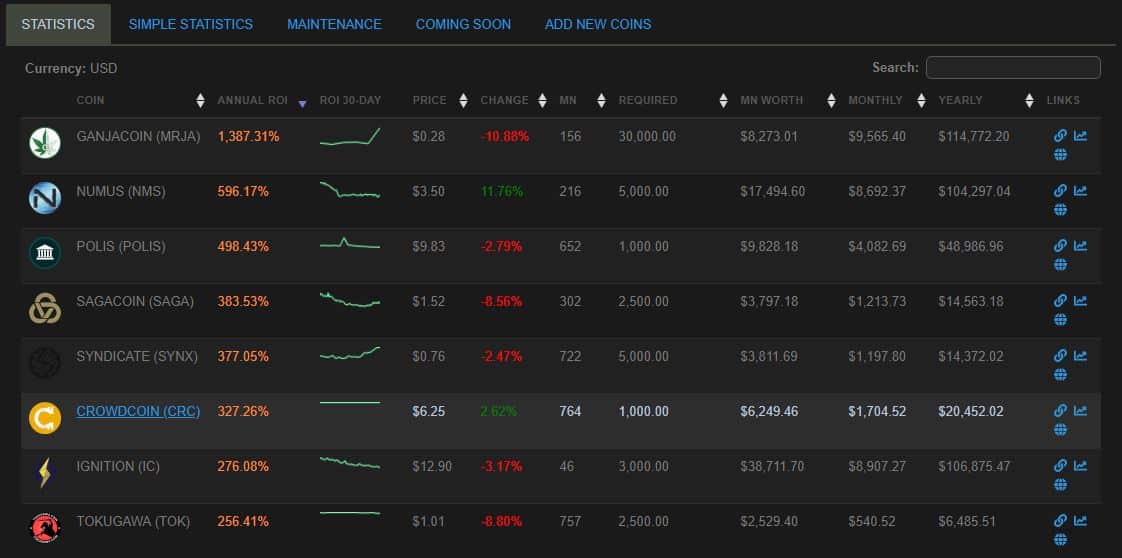The width and height of the screenshot is (1122, 558).
Task: Switch to the SIMPLE STATISTICS tab
Action: (190, 24)
